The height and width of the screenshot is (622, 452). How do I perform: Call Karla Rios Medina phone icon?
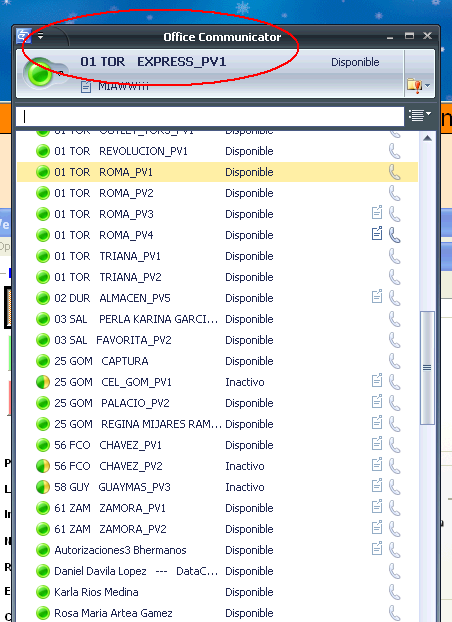point(394,593)
